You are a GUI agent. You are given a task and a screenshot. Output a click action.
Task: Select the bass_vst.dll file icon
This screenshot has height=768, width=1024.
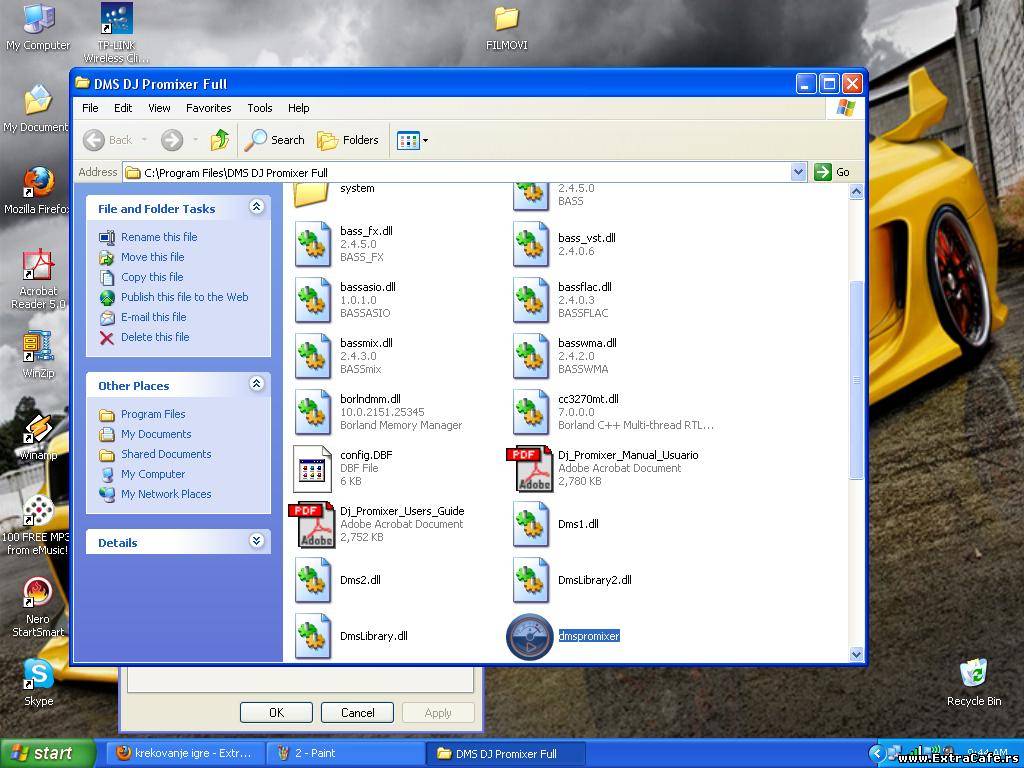pos(531,244)
